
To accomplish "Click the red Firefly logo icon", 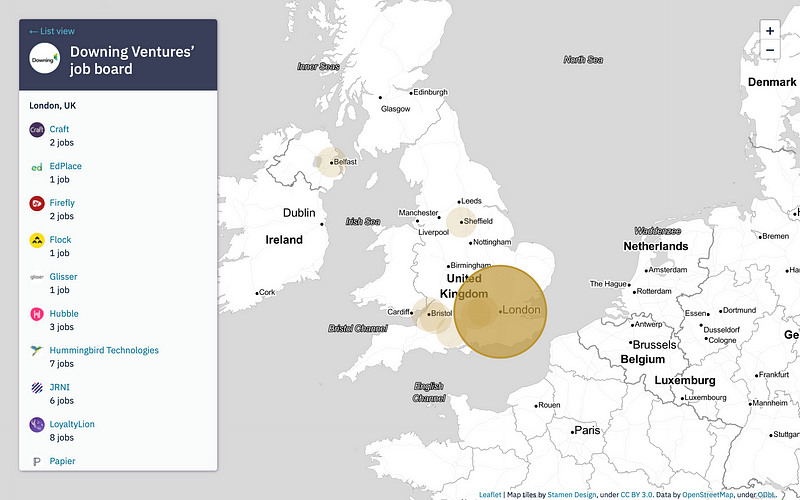I will coord(36,203).
